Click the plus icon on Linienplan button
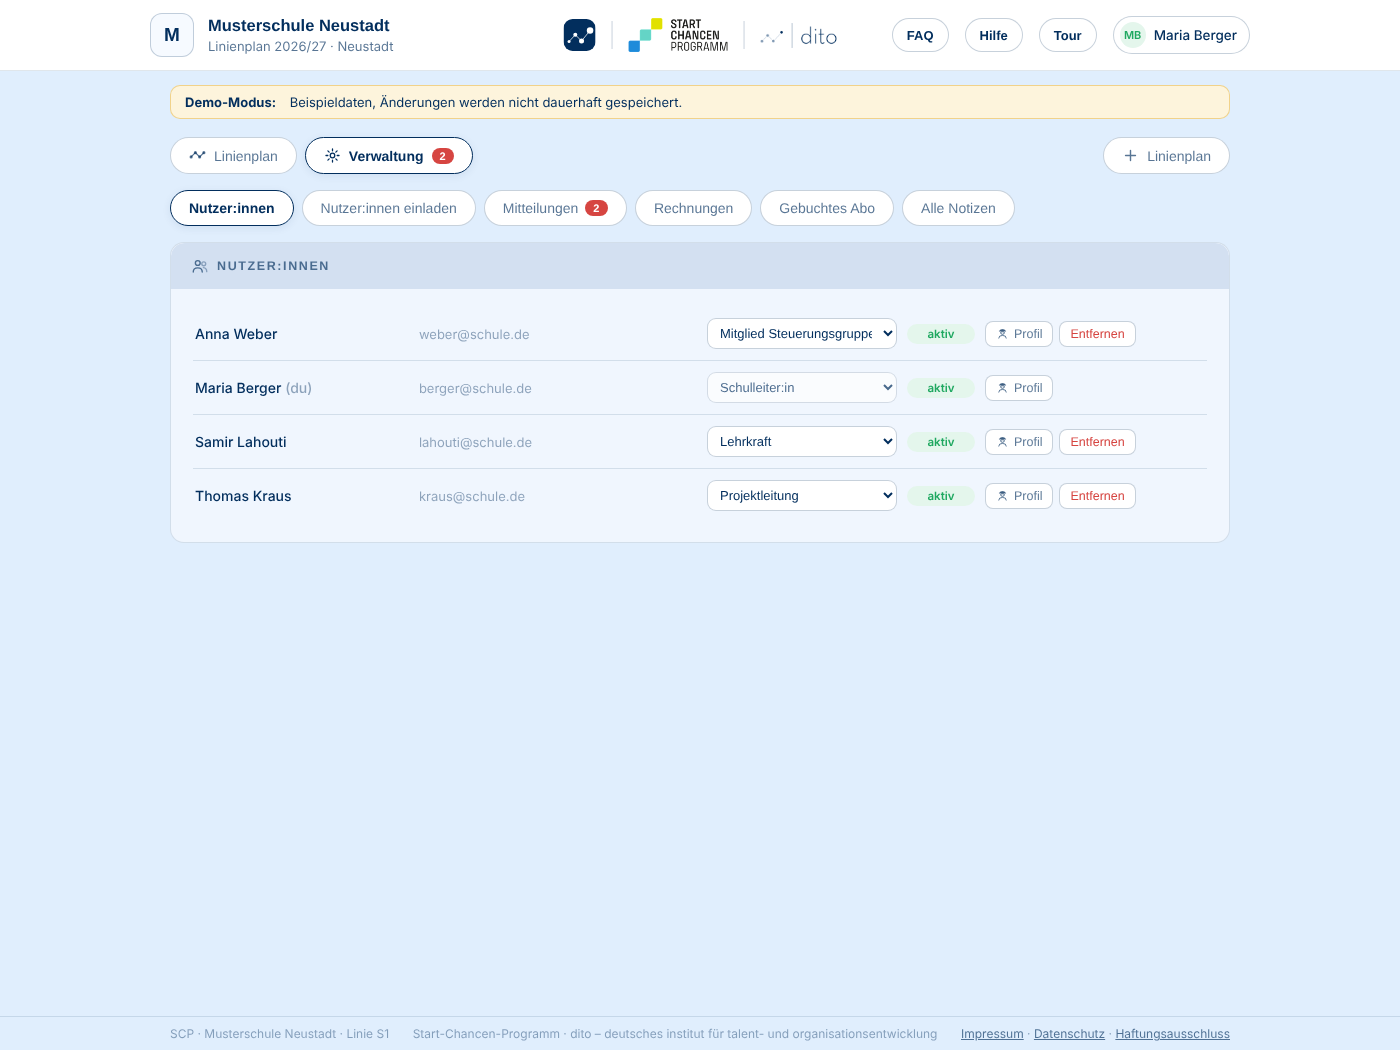This screenshot has height=1050, width=1400. click(1130, 156)
